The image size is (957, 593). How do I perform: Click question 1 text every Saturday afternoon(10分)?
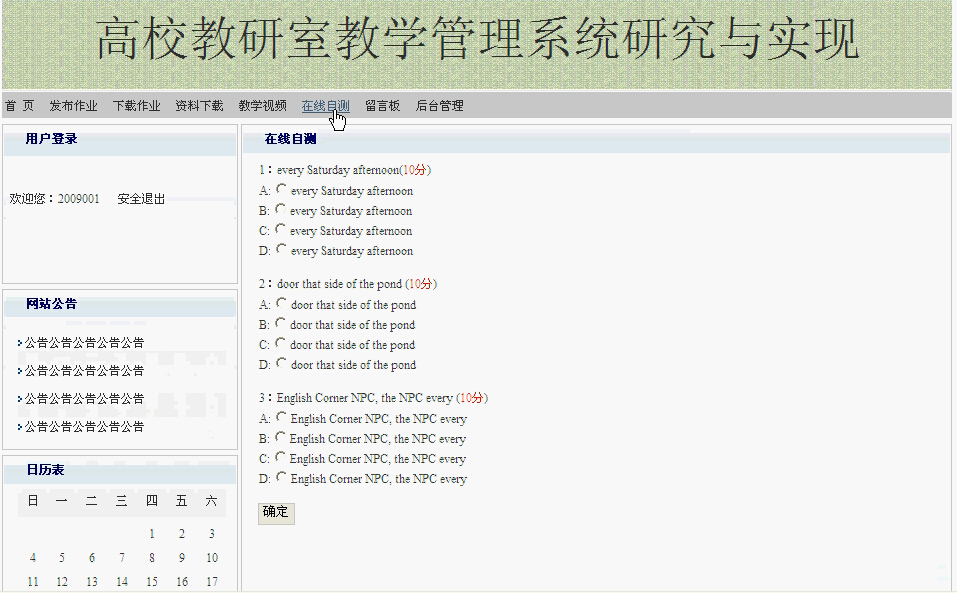(354, 170)
